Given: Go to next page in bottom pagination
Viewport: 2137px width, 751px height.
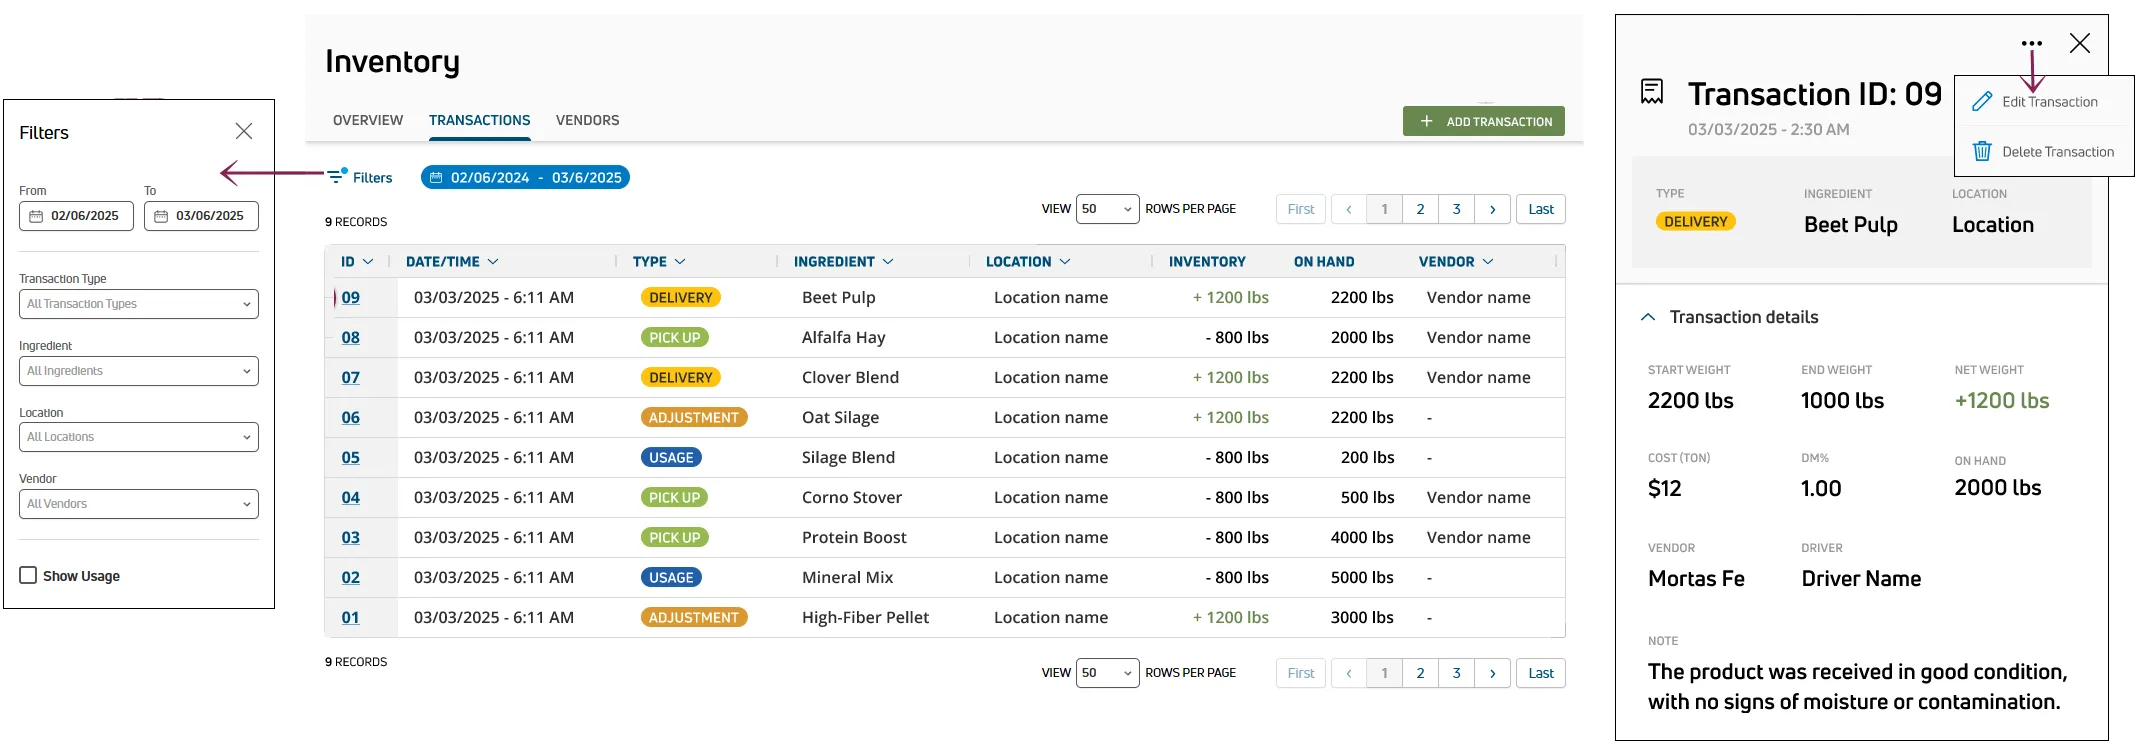Looking at the screenshot, I should pos(1493,673).
